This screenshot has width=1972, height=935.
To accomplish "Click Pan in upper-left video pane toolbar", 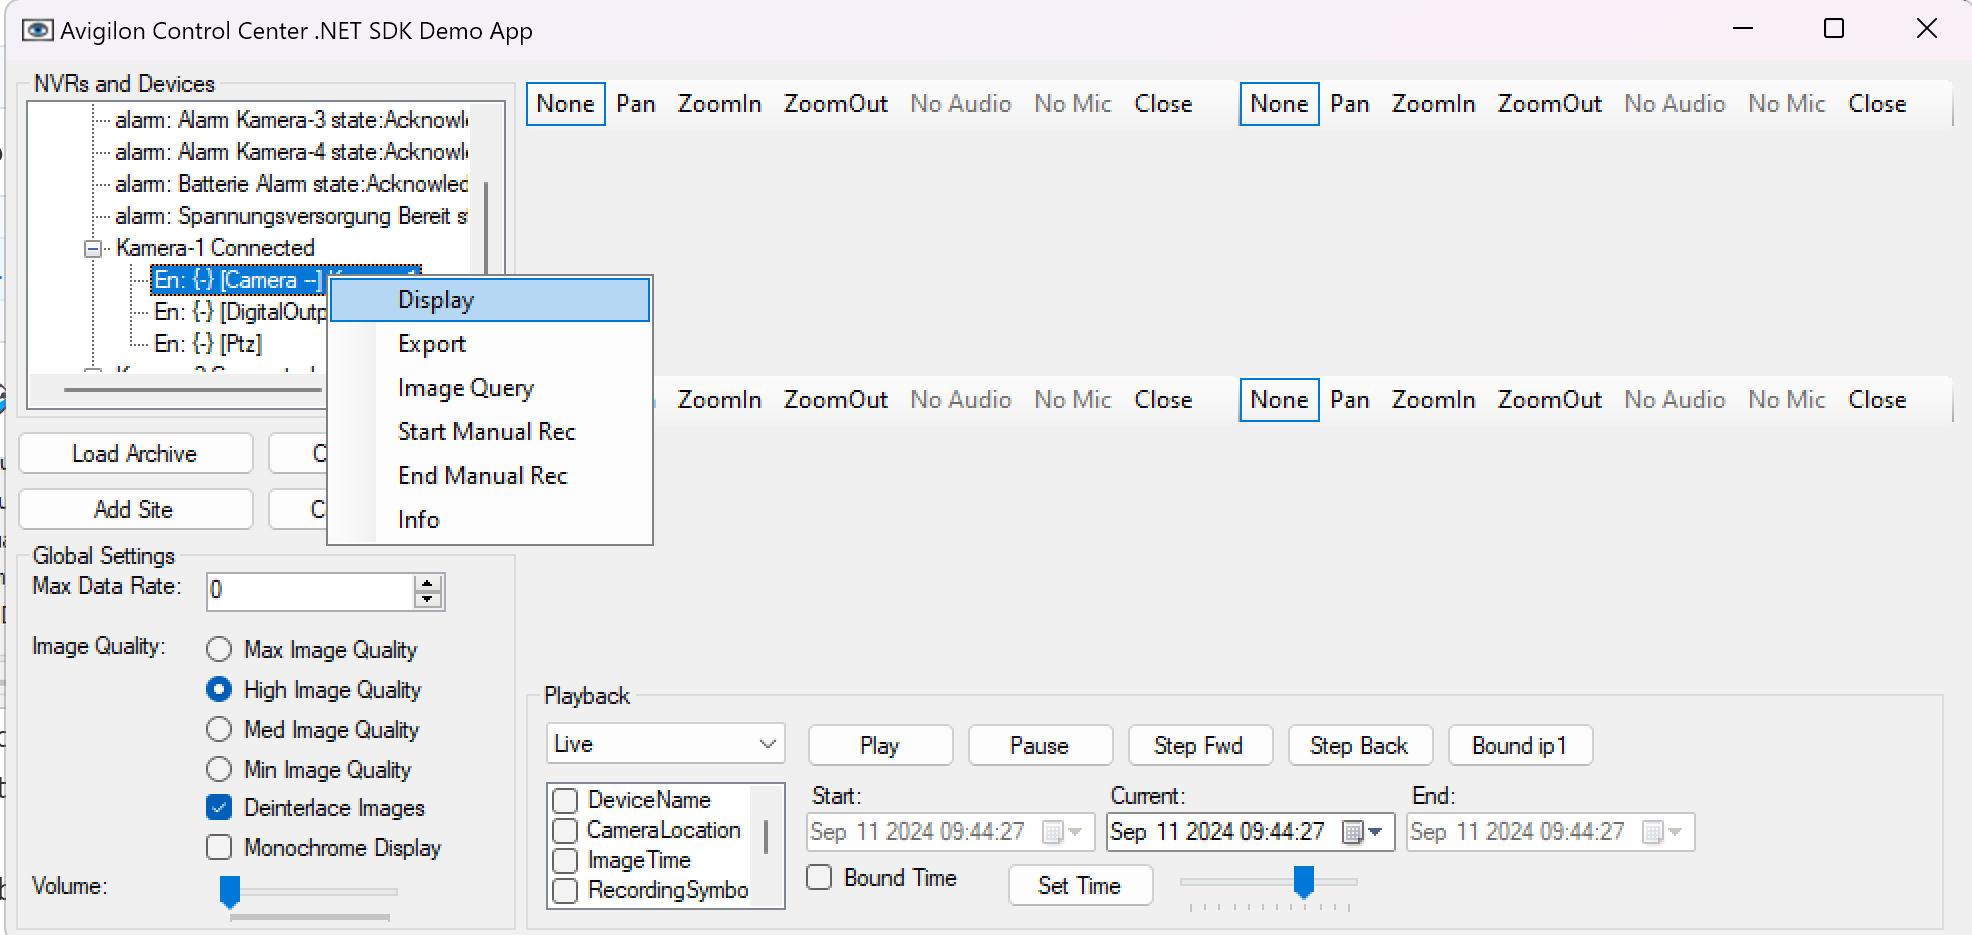I will pyautogui.click(x=636, y=104).
